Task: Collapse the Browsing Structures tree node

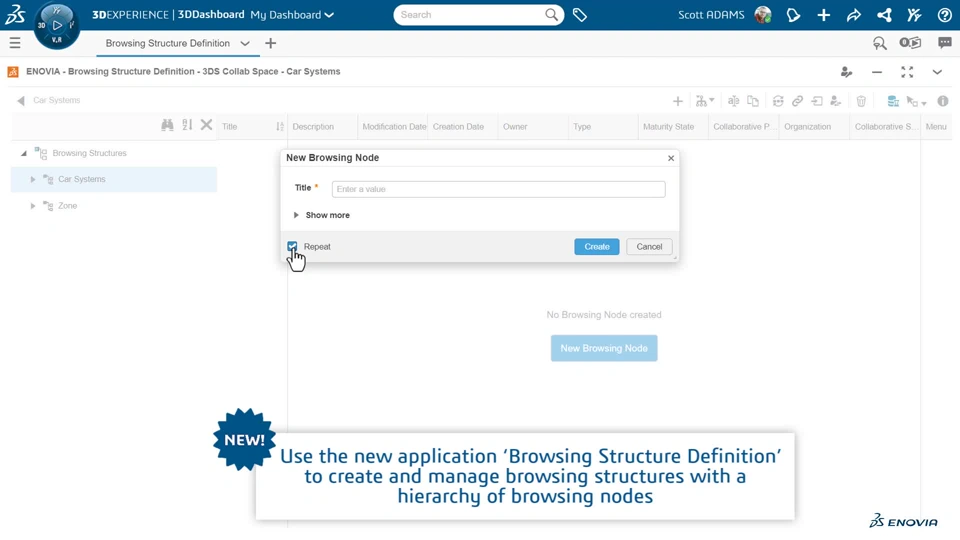Action: coord(24,153)
